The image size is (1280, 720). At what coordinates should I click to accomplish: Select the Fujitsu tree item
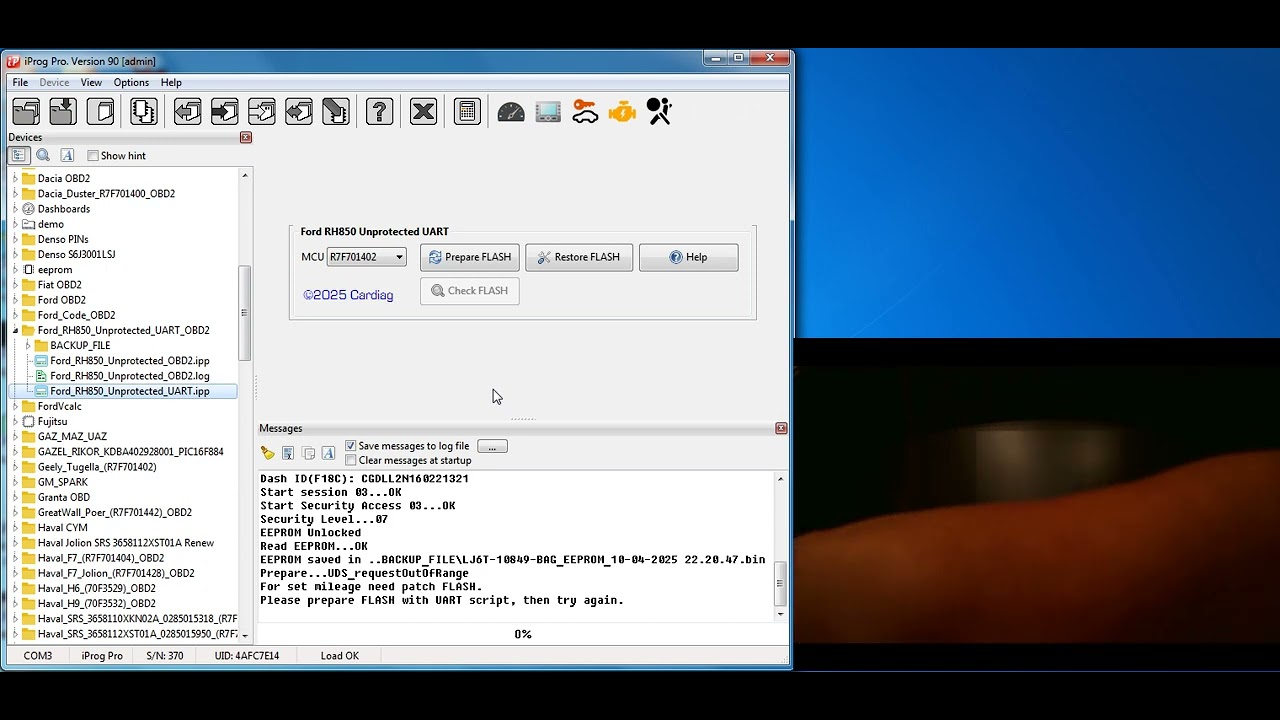(x=52, y=422)
